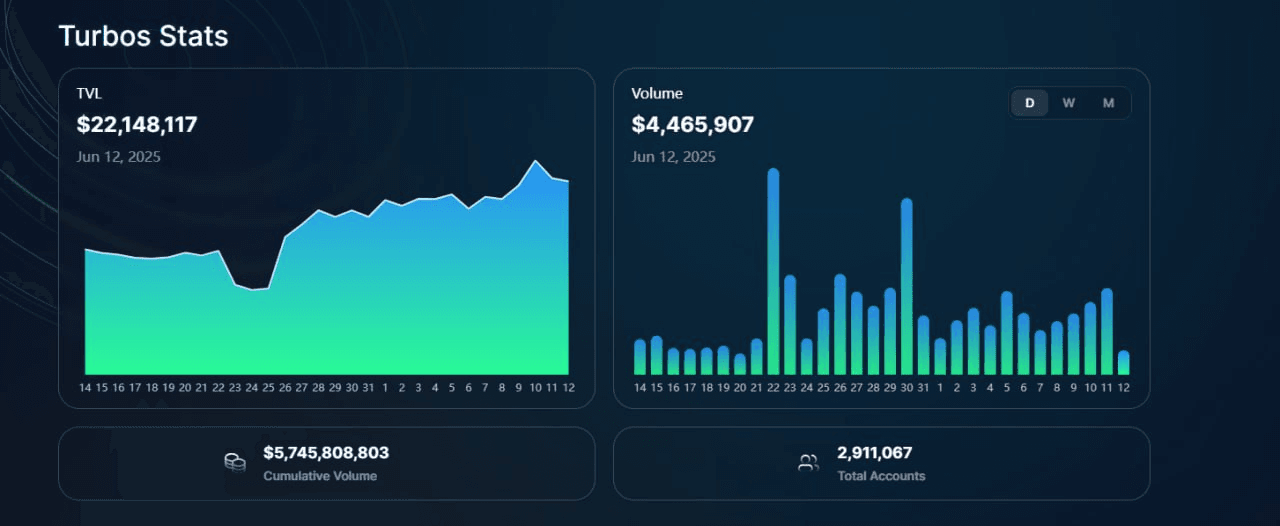This screenshot has height=526, width=1280.
Task: Click the Cumulative Volume coins icon
Action: (x=235, y=463)
